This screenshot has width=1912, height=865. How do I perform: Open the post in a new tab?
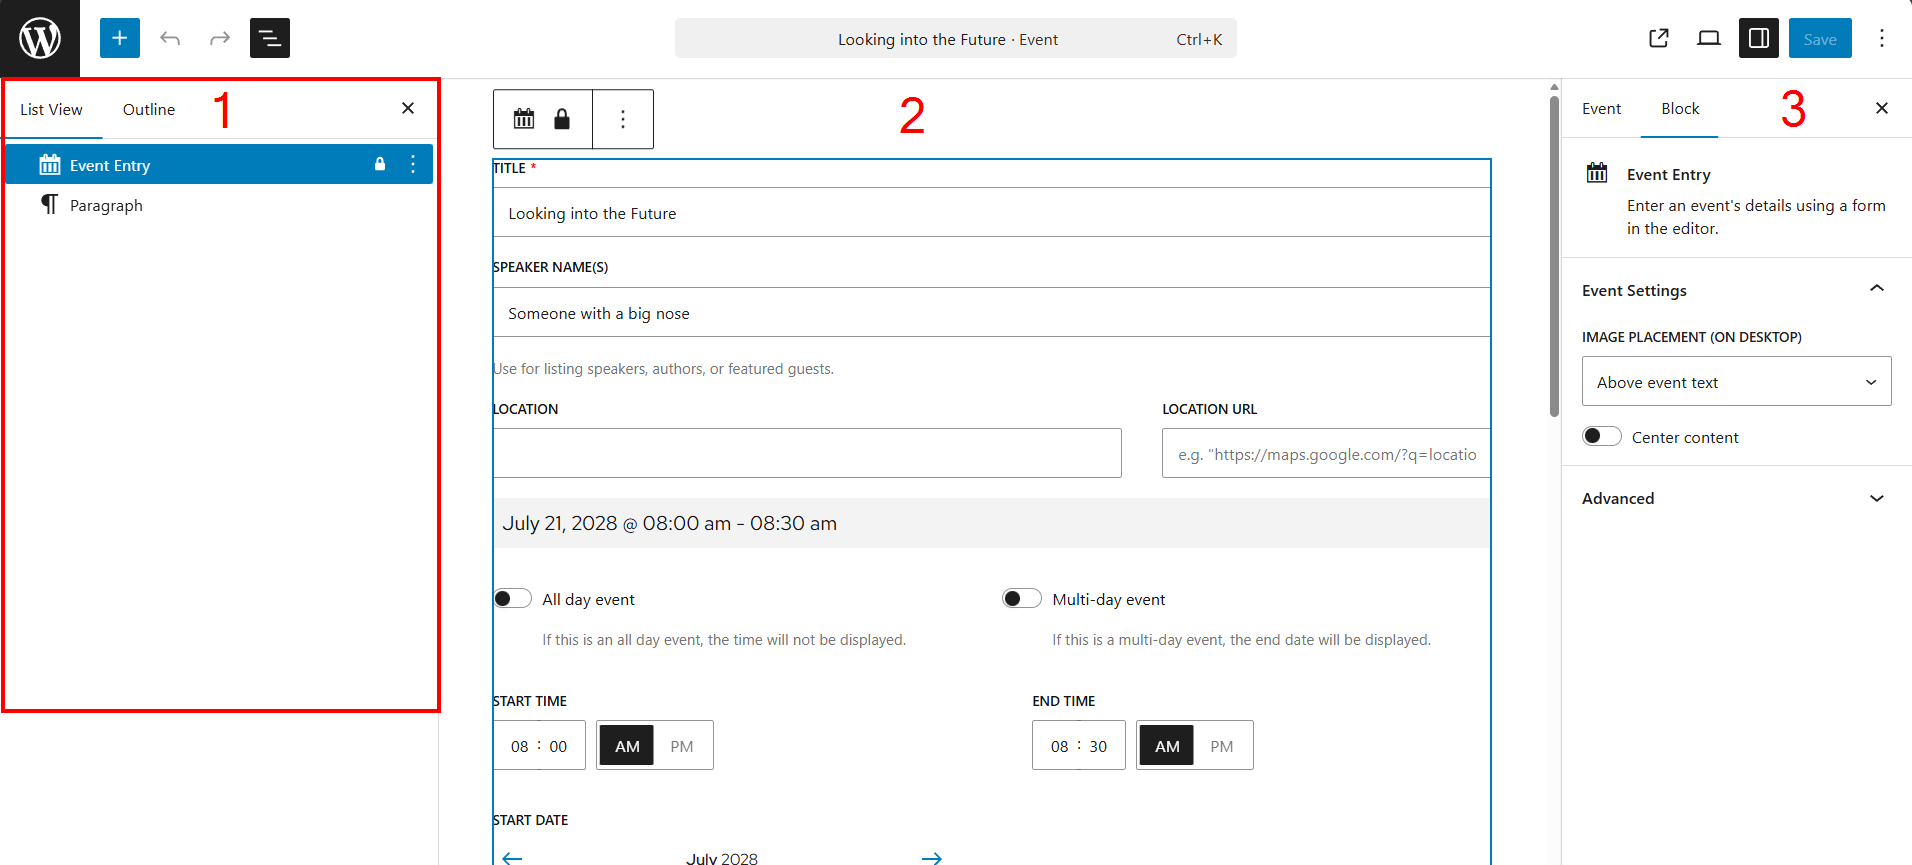pos(1659,38)
